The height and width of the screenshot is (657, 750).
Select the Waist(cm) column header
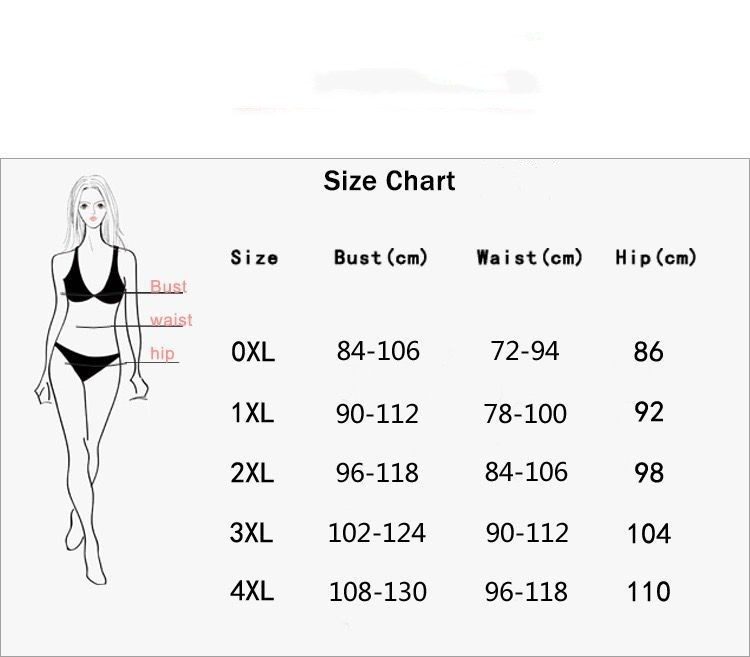pyautogui.click(x=529, y=257)
